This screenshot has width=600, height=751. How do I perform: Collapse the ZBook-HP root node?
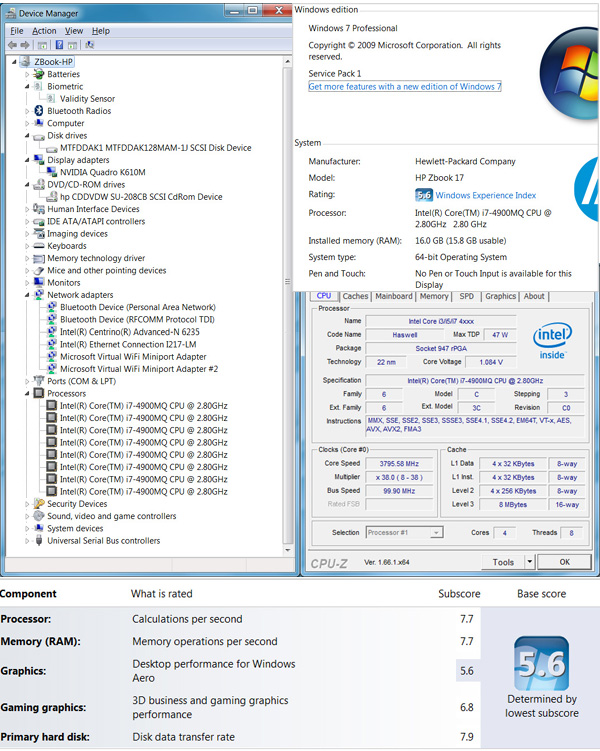(x=14, y=62)
